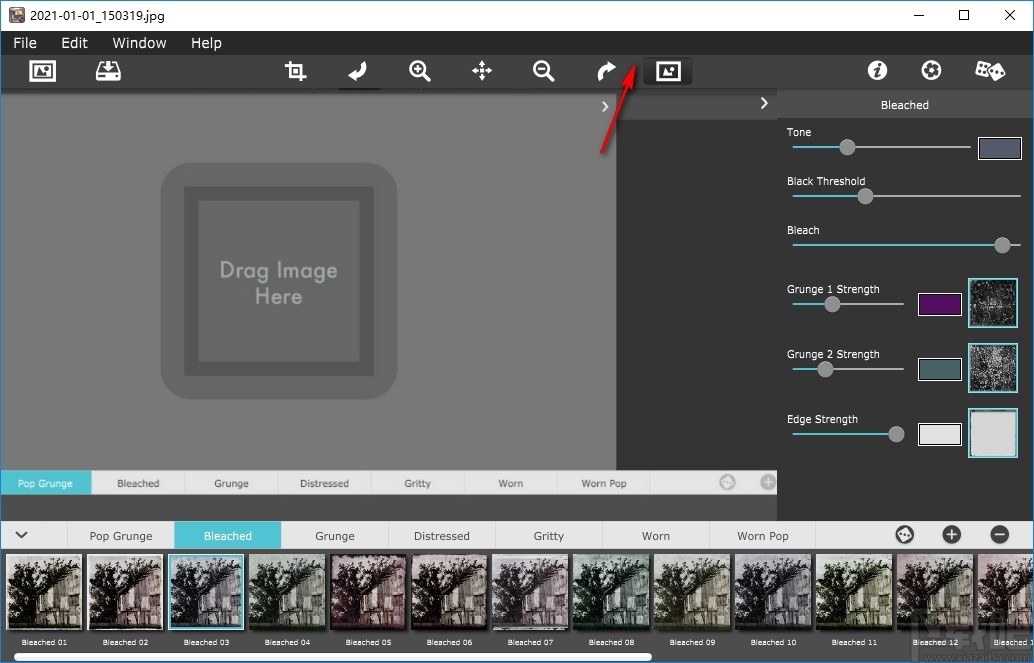
Task: Select the pan/move tool
Action: coord(482,71)
